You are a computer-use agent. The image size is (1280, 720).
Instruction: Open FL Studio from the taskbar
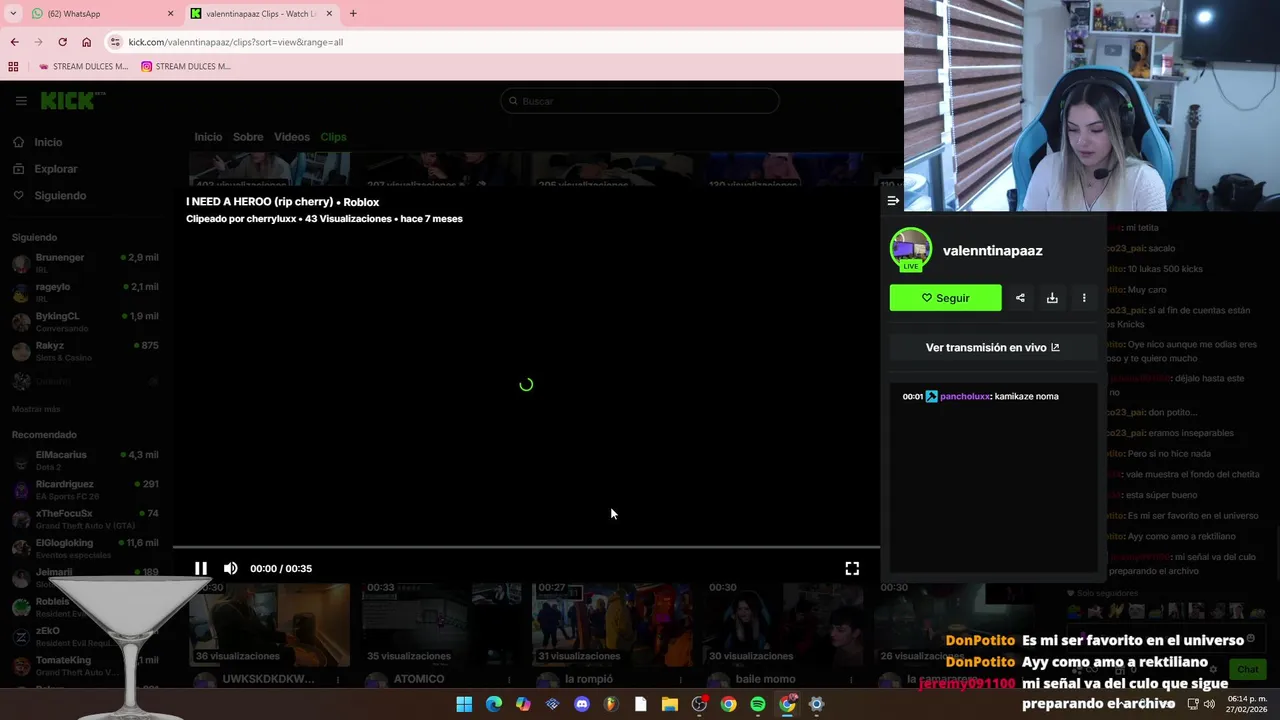click(611, 704)
